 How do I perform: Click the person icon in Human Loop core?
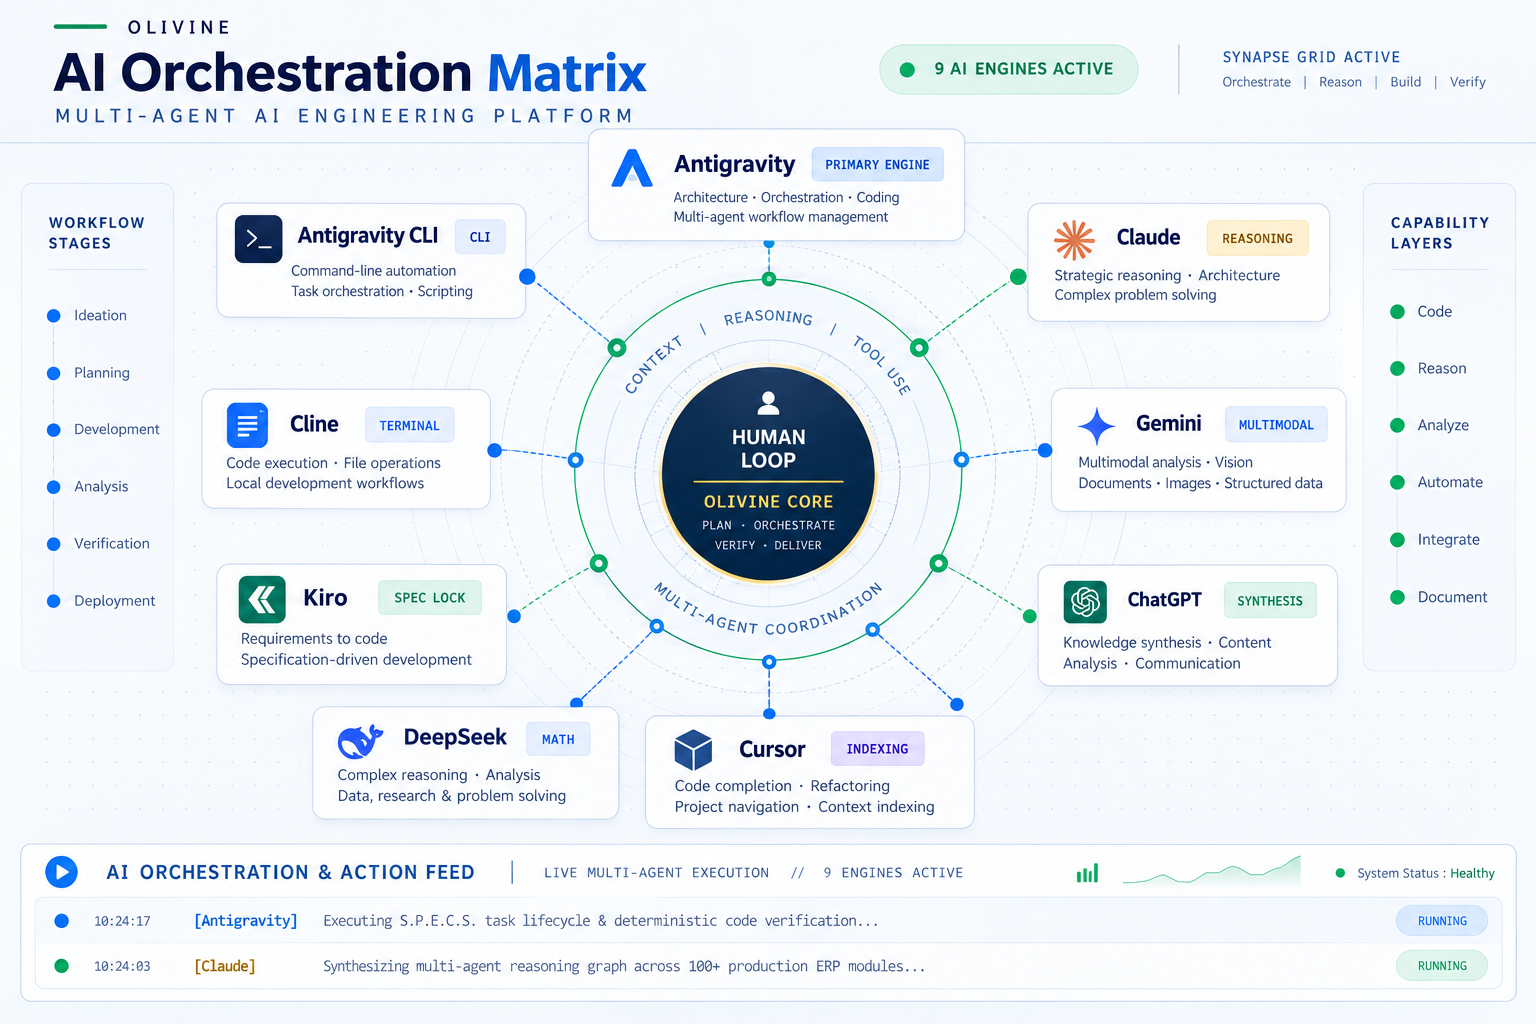[768, 403]
